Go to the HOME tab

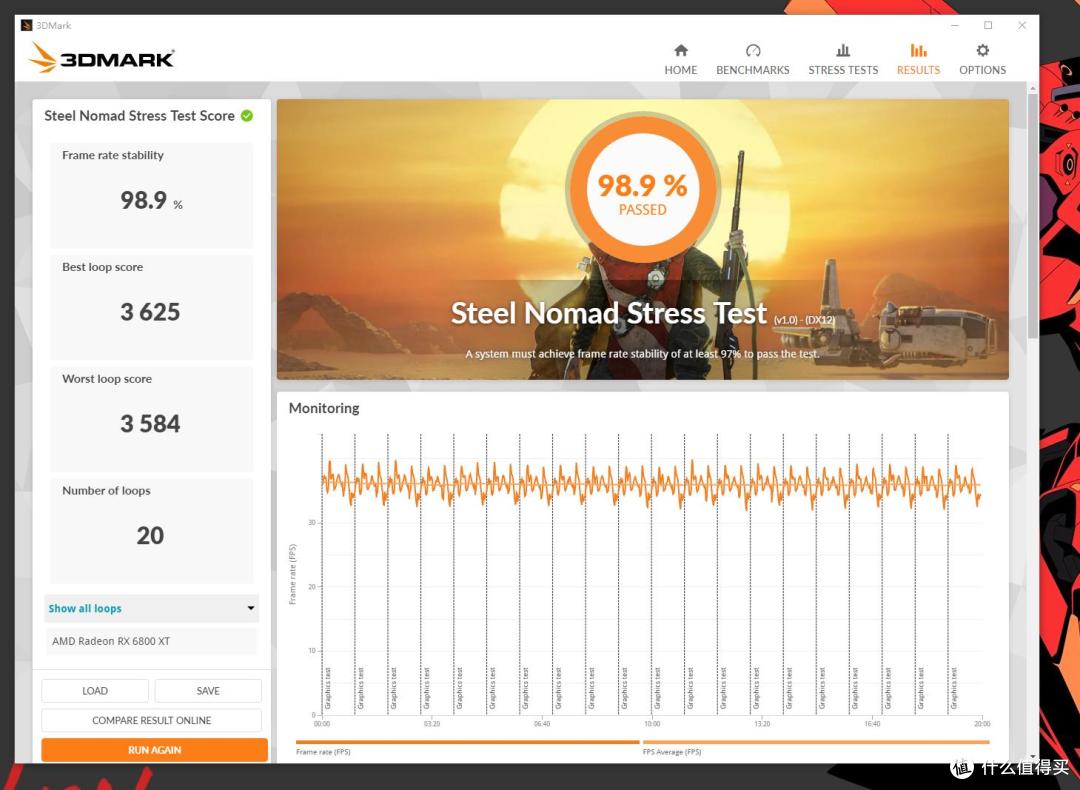[681, 59]
